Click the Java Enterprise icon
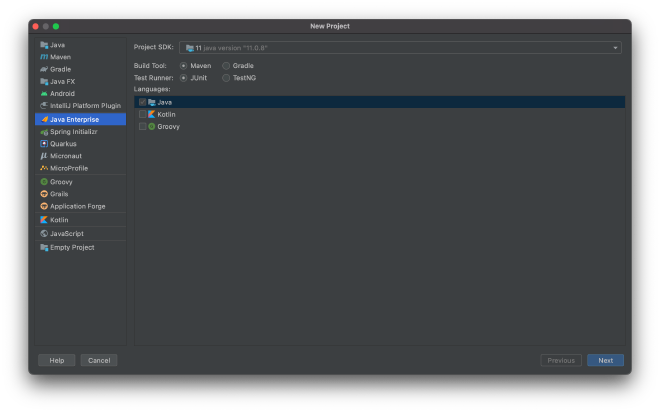 (x=44, y=120)
